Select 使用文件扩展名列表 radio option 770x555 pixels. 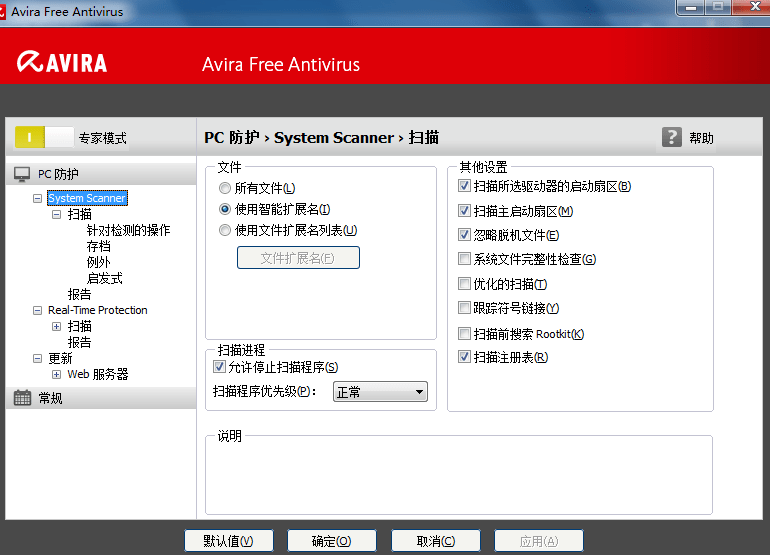point(224,230)
